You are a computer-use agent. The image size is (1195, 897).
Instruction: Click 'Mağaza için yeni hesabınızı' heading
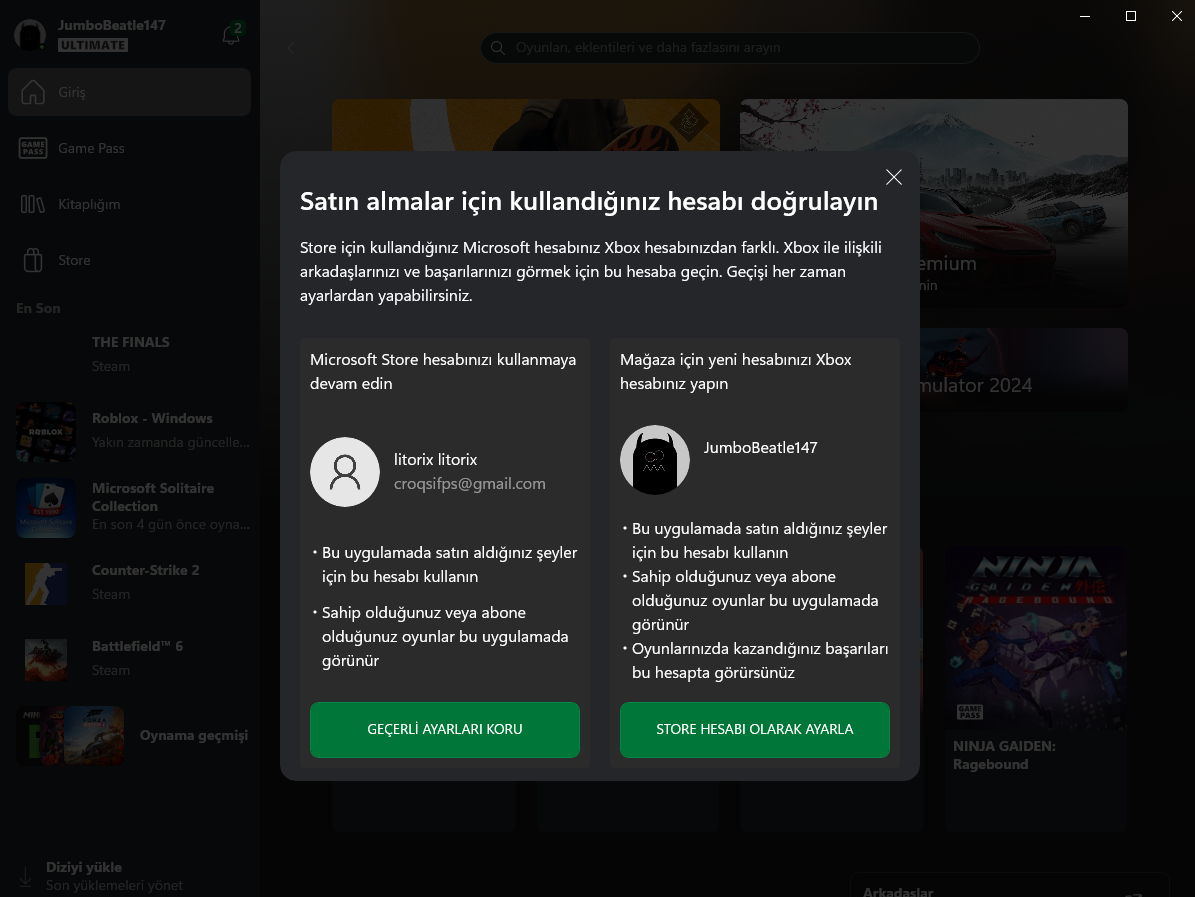click(735, 372)
